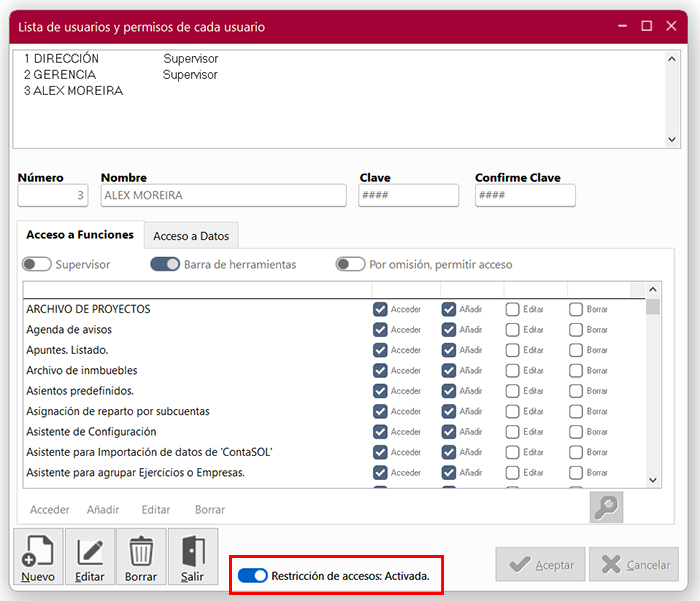Click the Borrar trash can button
The height and width of the screenshot is (601, 700).
coord(141,557)
